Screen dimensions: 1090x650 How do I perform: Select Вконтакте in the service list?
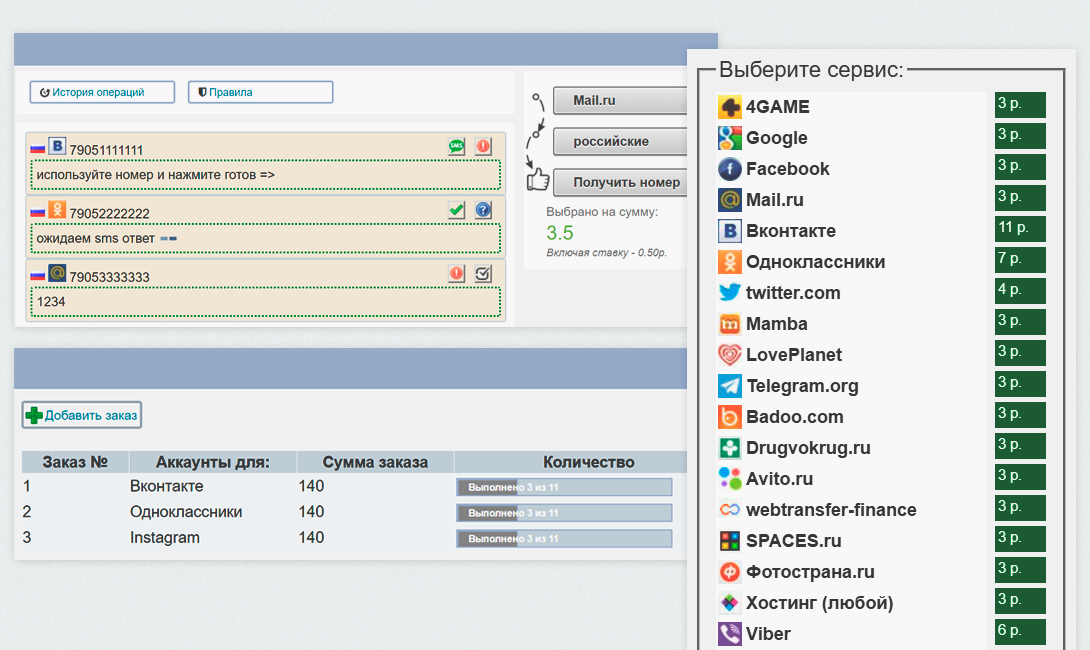click(790, 231)
